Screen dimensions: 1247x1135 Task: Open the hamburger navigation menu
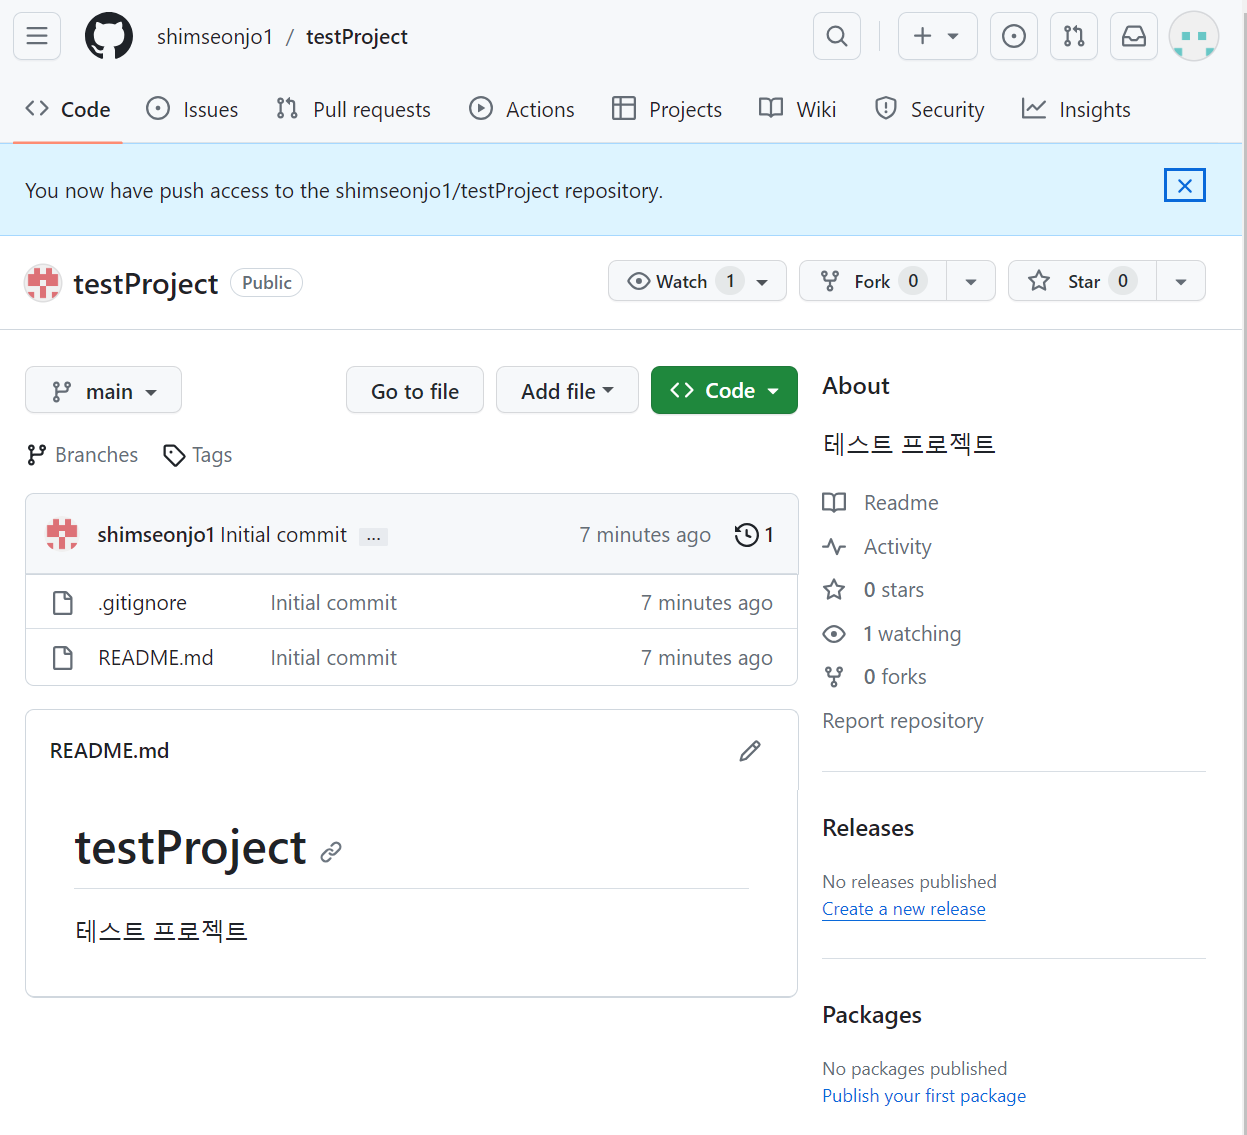tap(37, 37)
